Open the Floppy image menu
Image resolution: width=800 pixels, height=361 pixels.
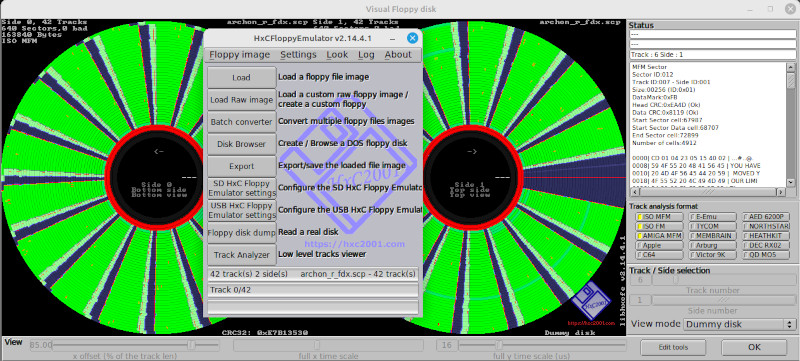coord(239,55)
